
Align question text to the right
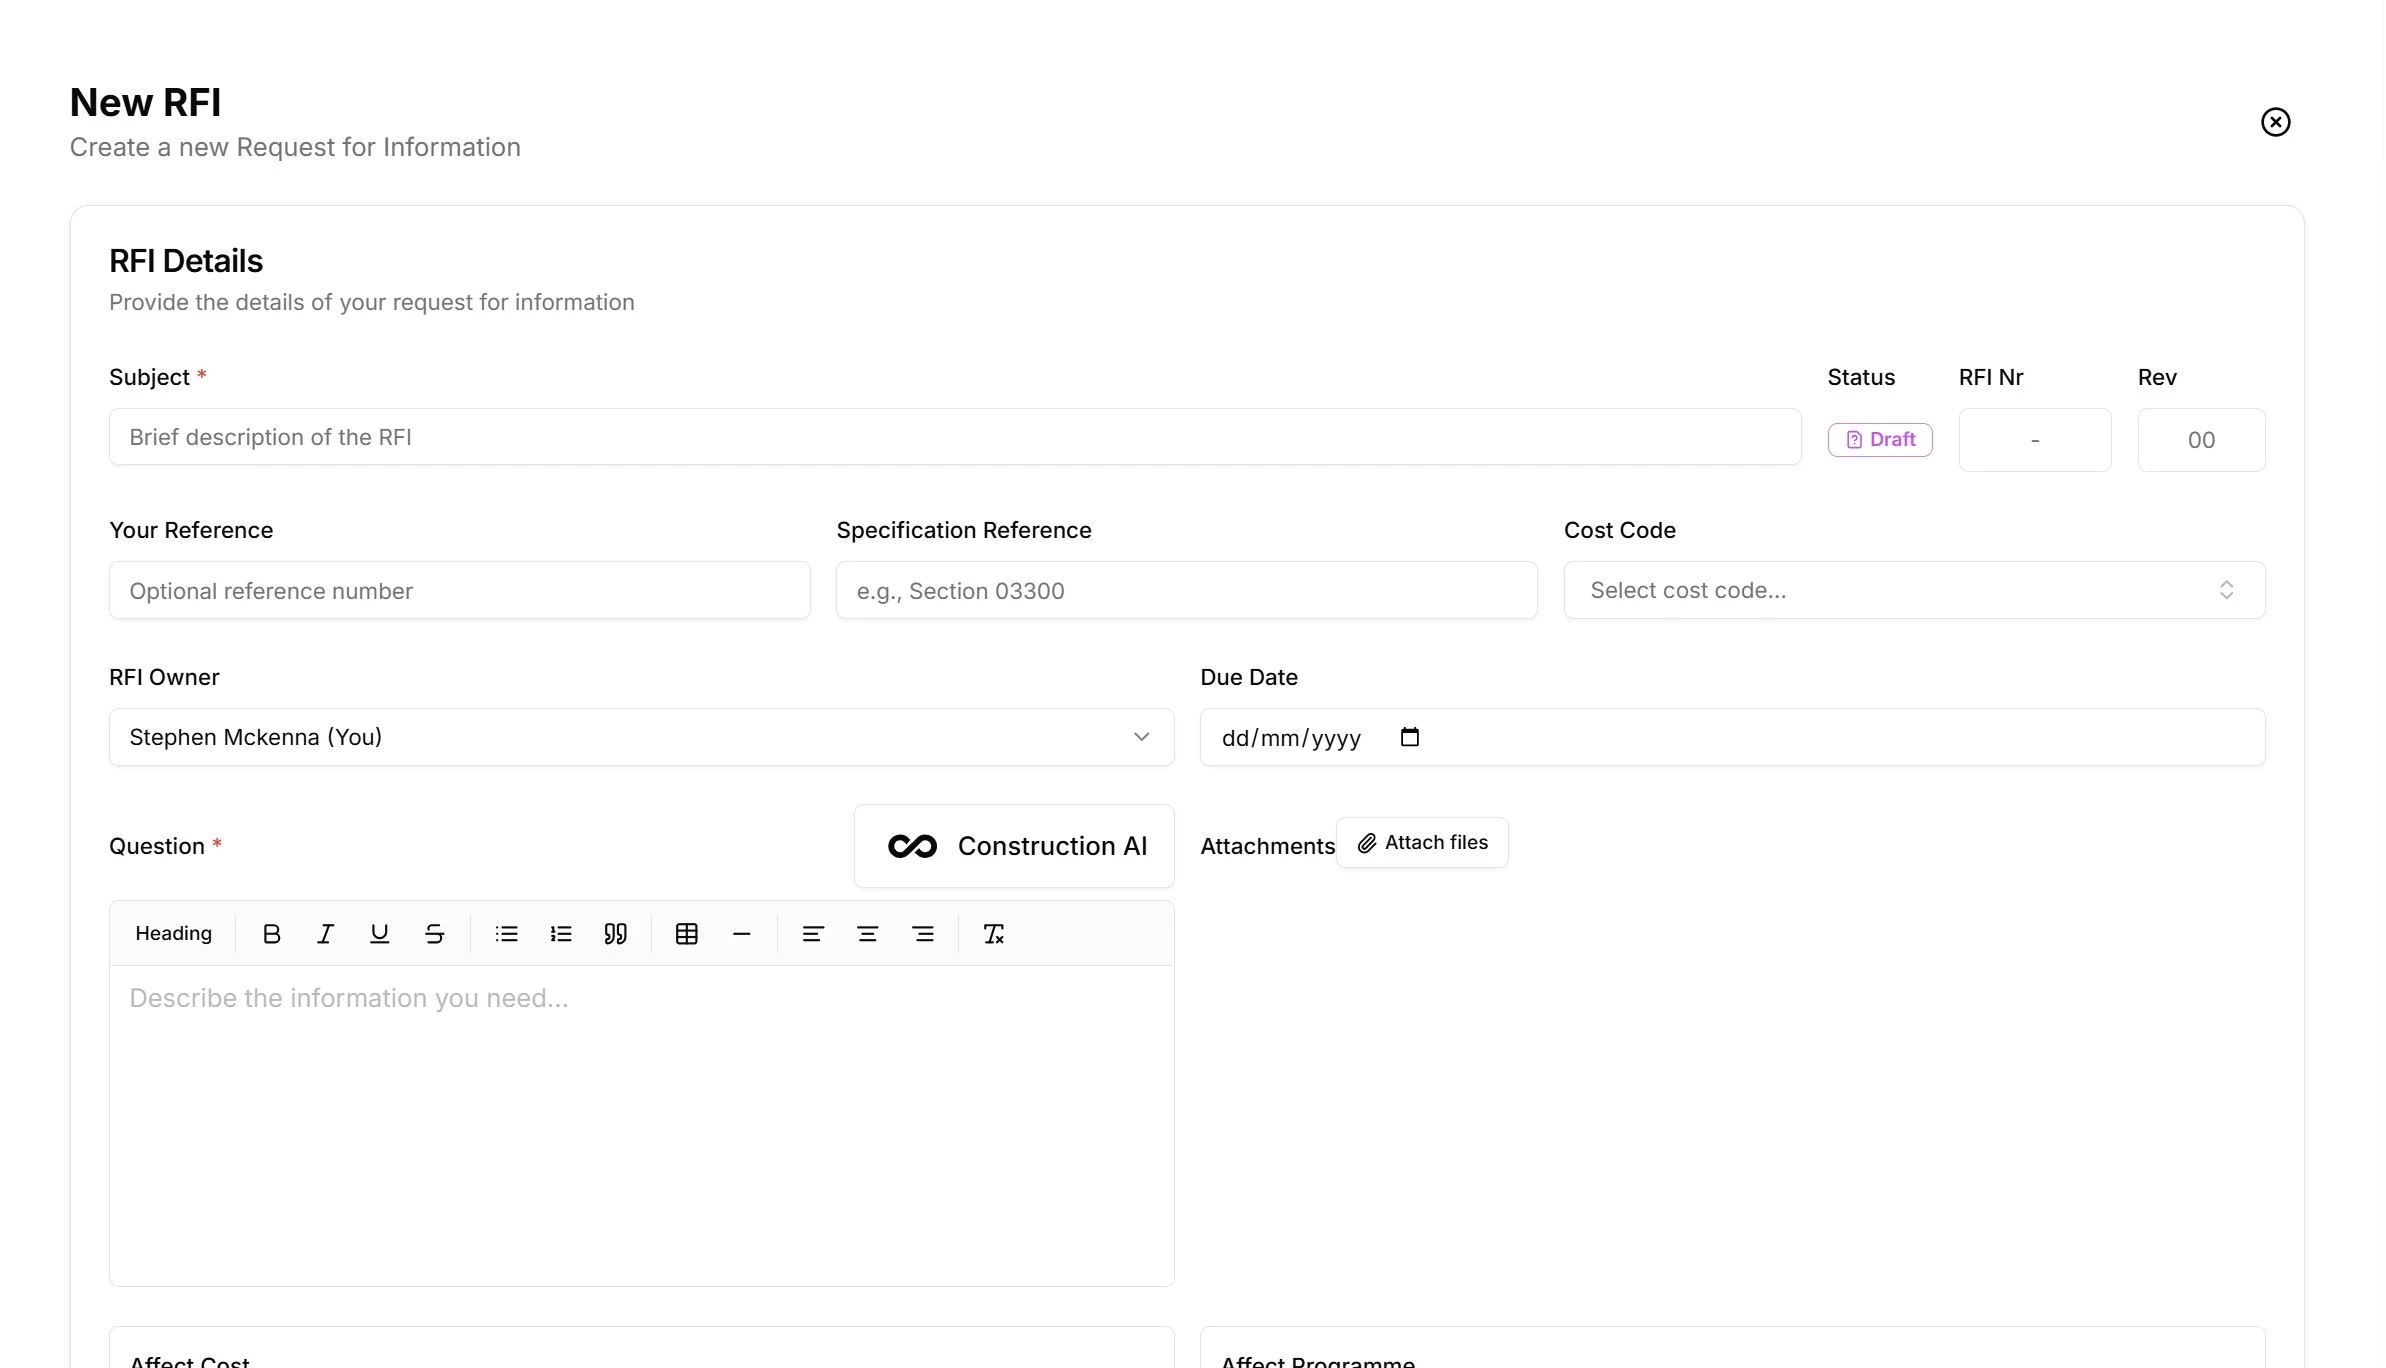(922, 933)
